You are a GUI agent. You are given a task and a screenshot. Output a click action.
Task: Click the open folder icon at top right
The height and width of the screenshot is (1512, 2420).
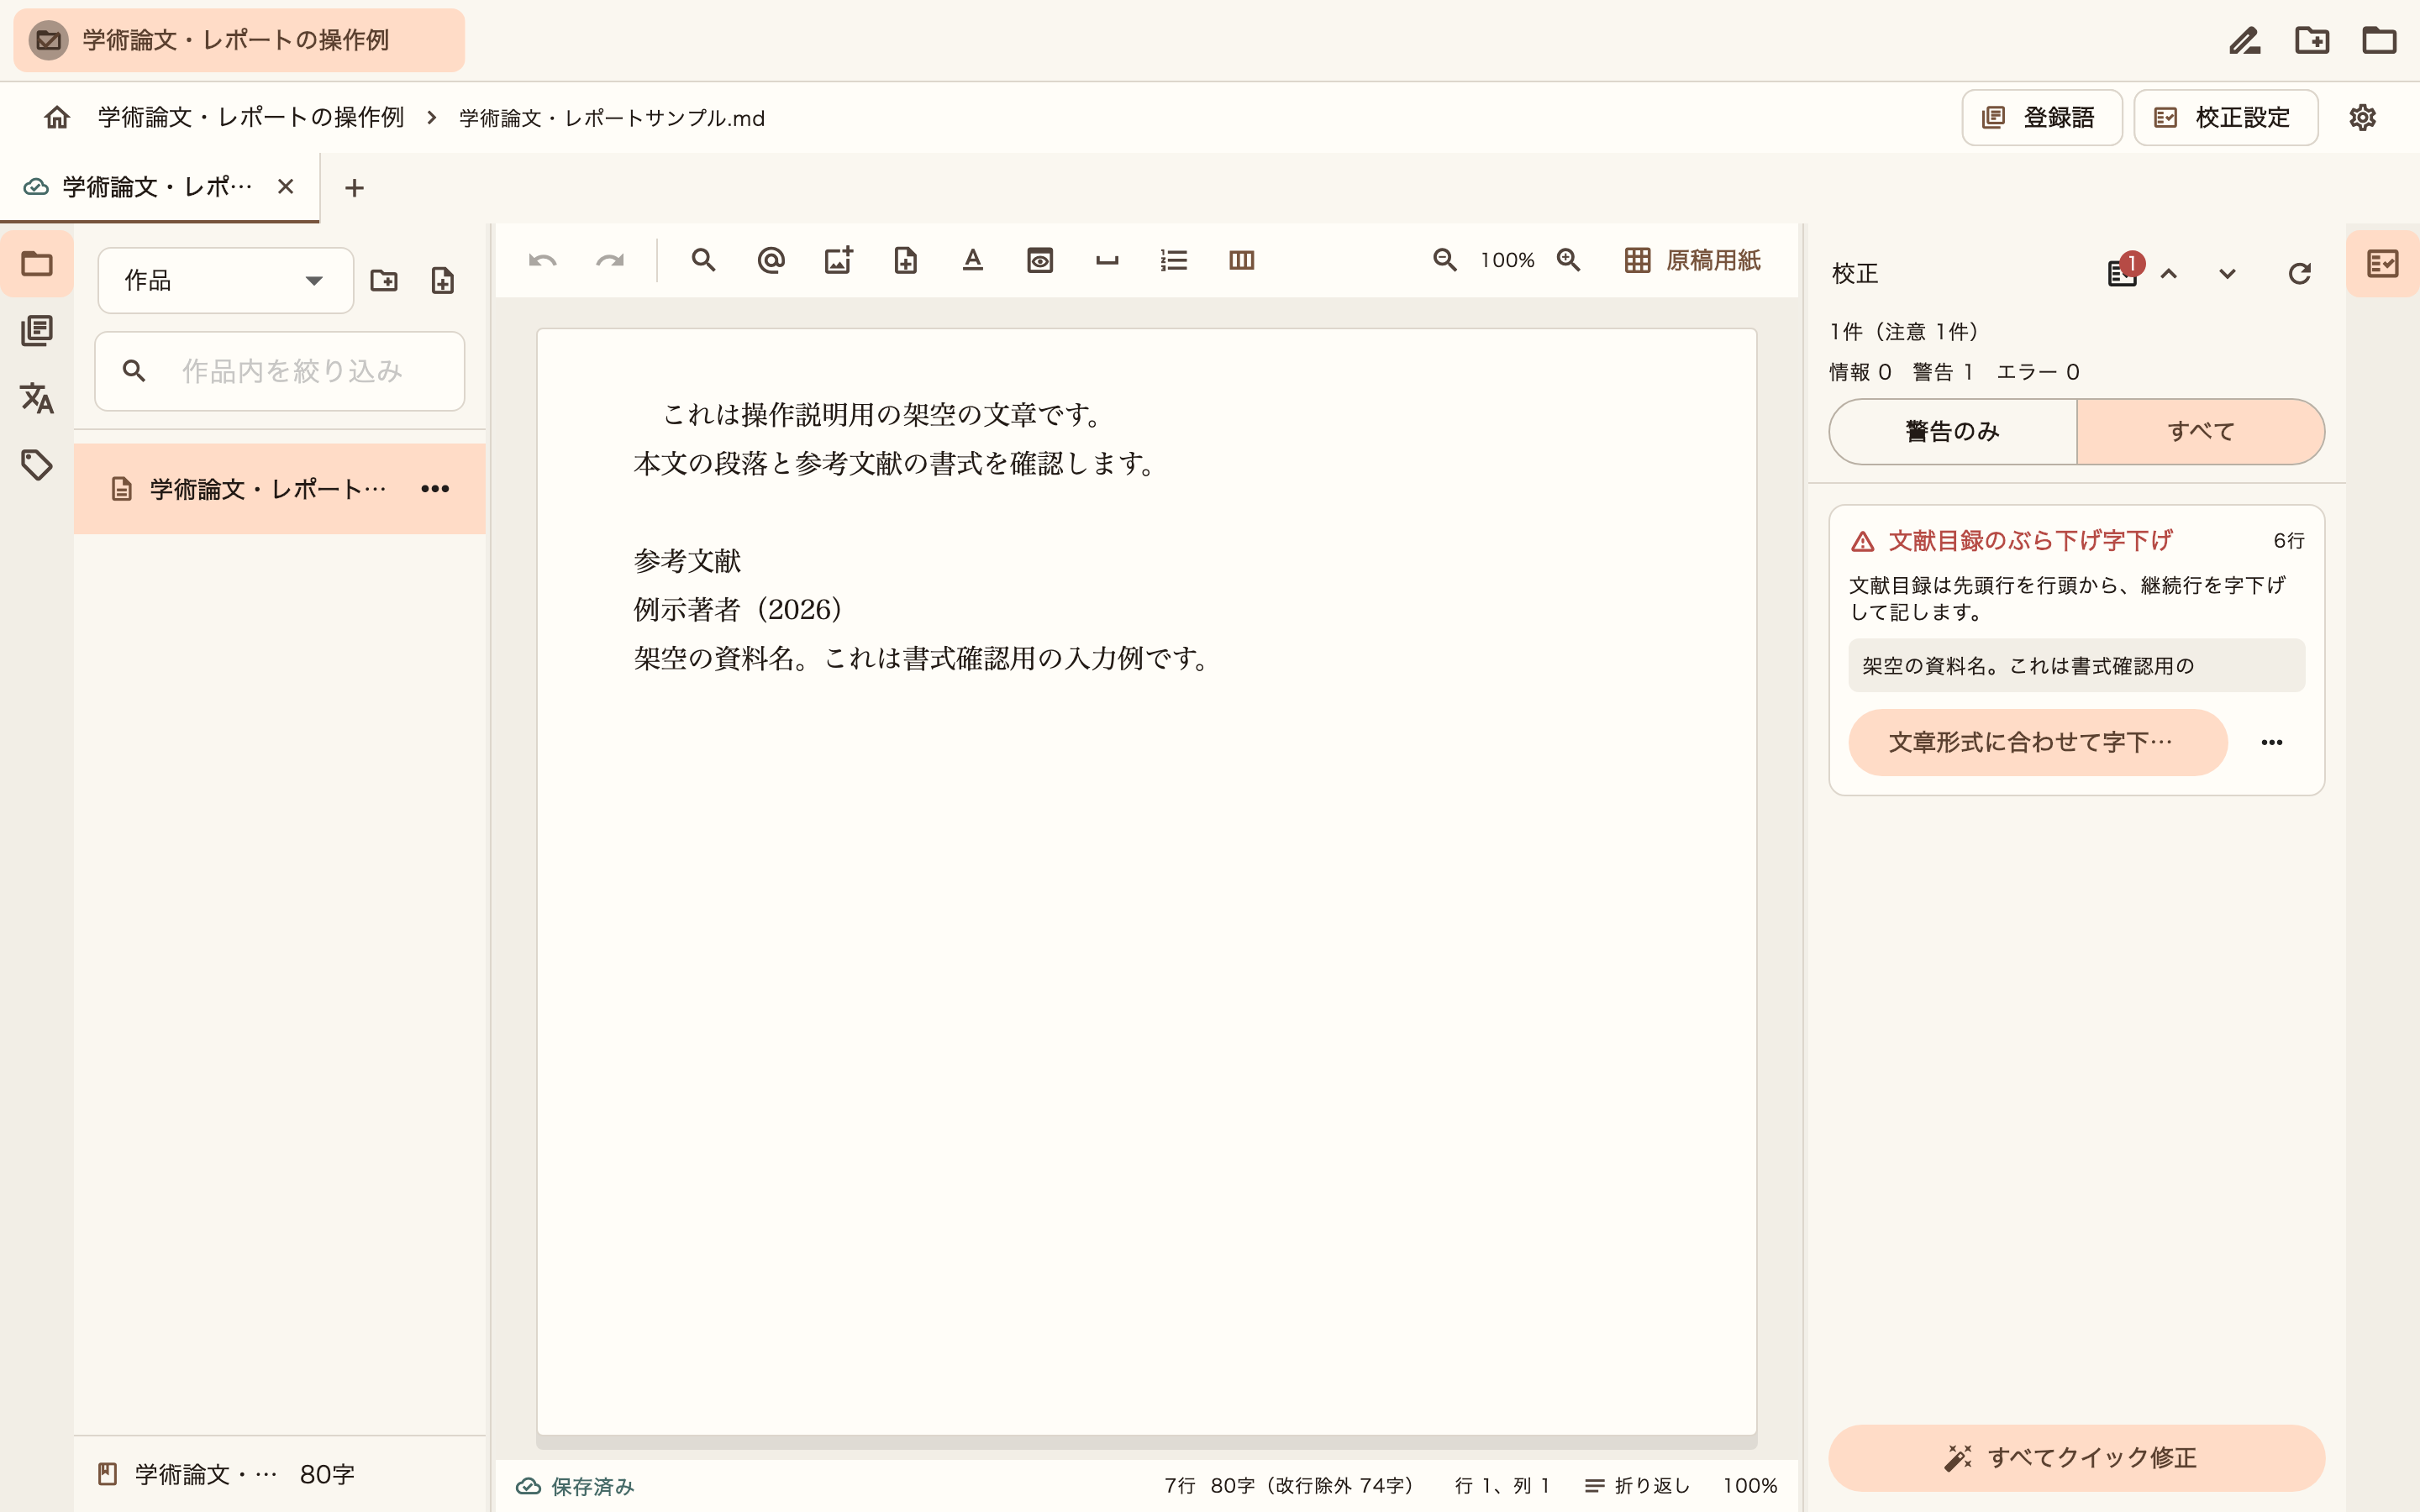tap(2379, 40)
